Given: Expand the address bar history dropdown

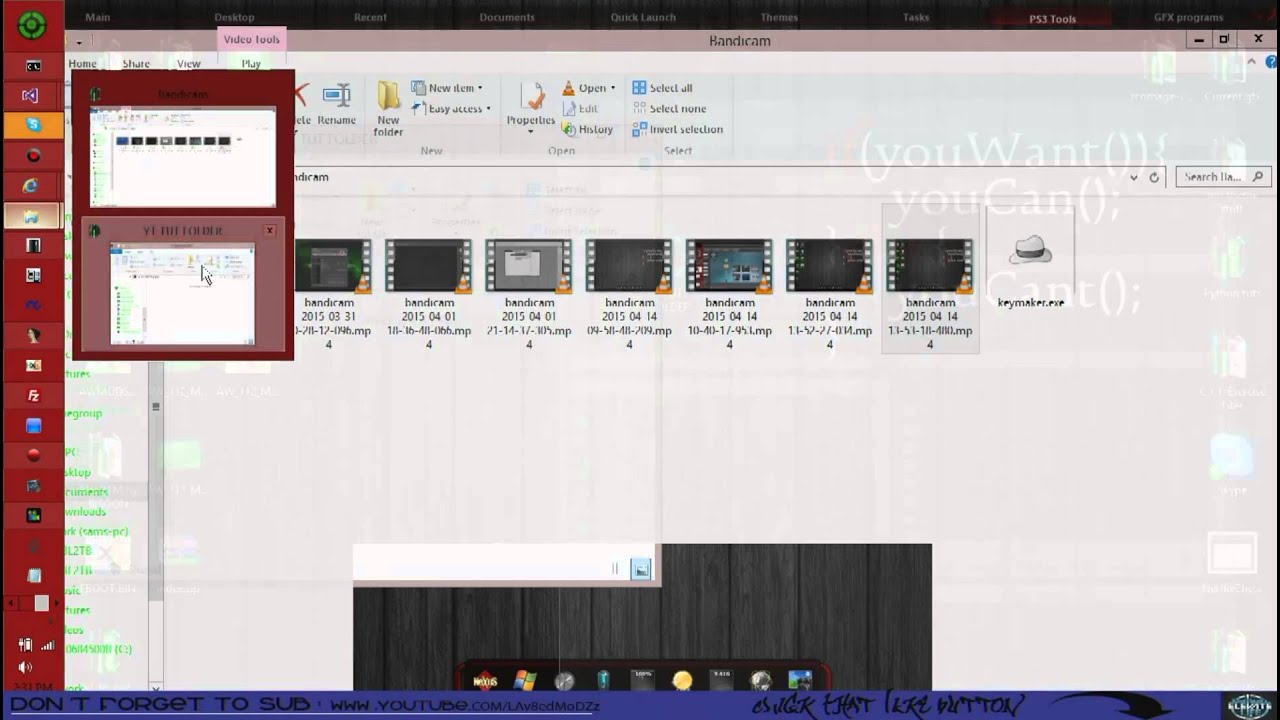Looking at the screenshot, I should pos(1133,177).
